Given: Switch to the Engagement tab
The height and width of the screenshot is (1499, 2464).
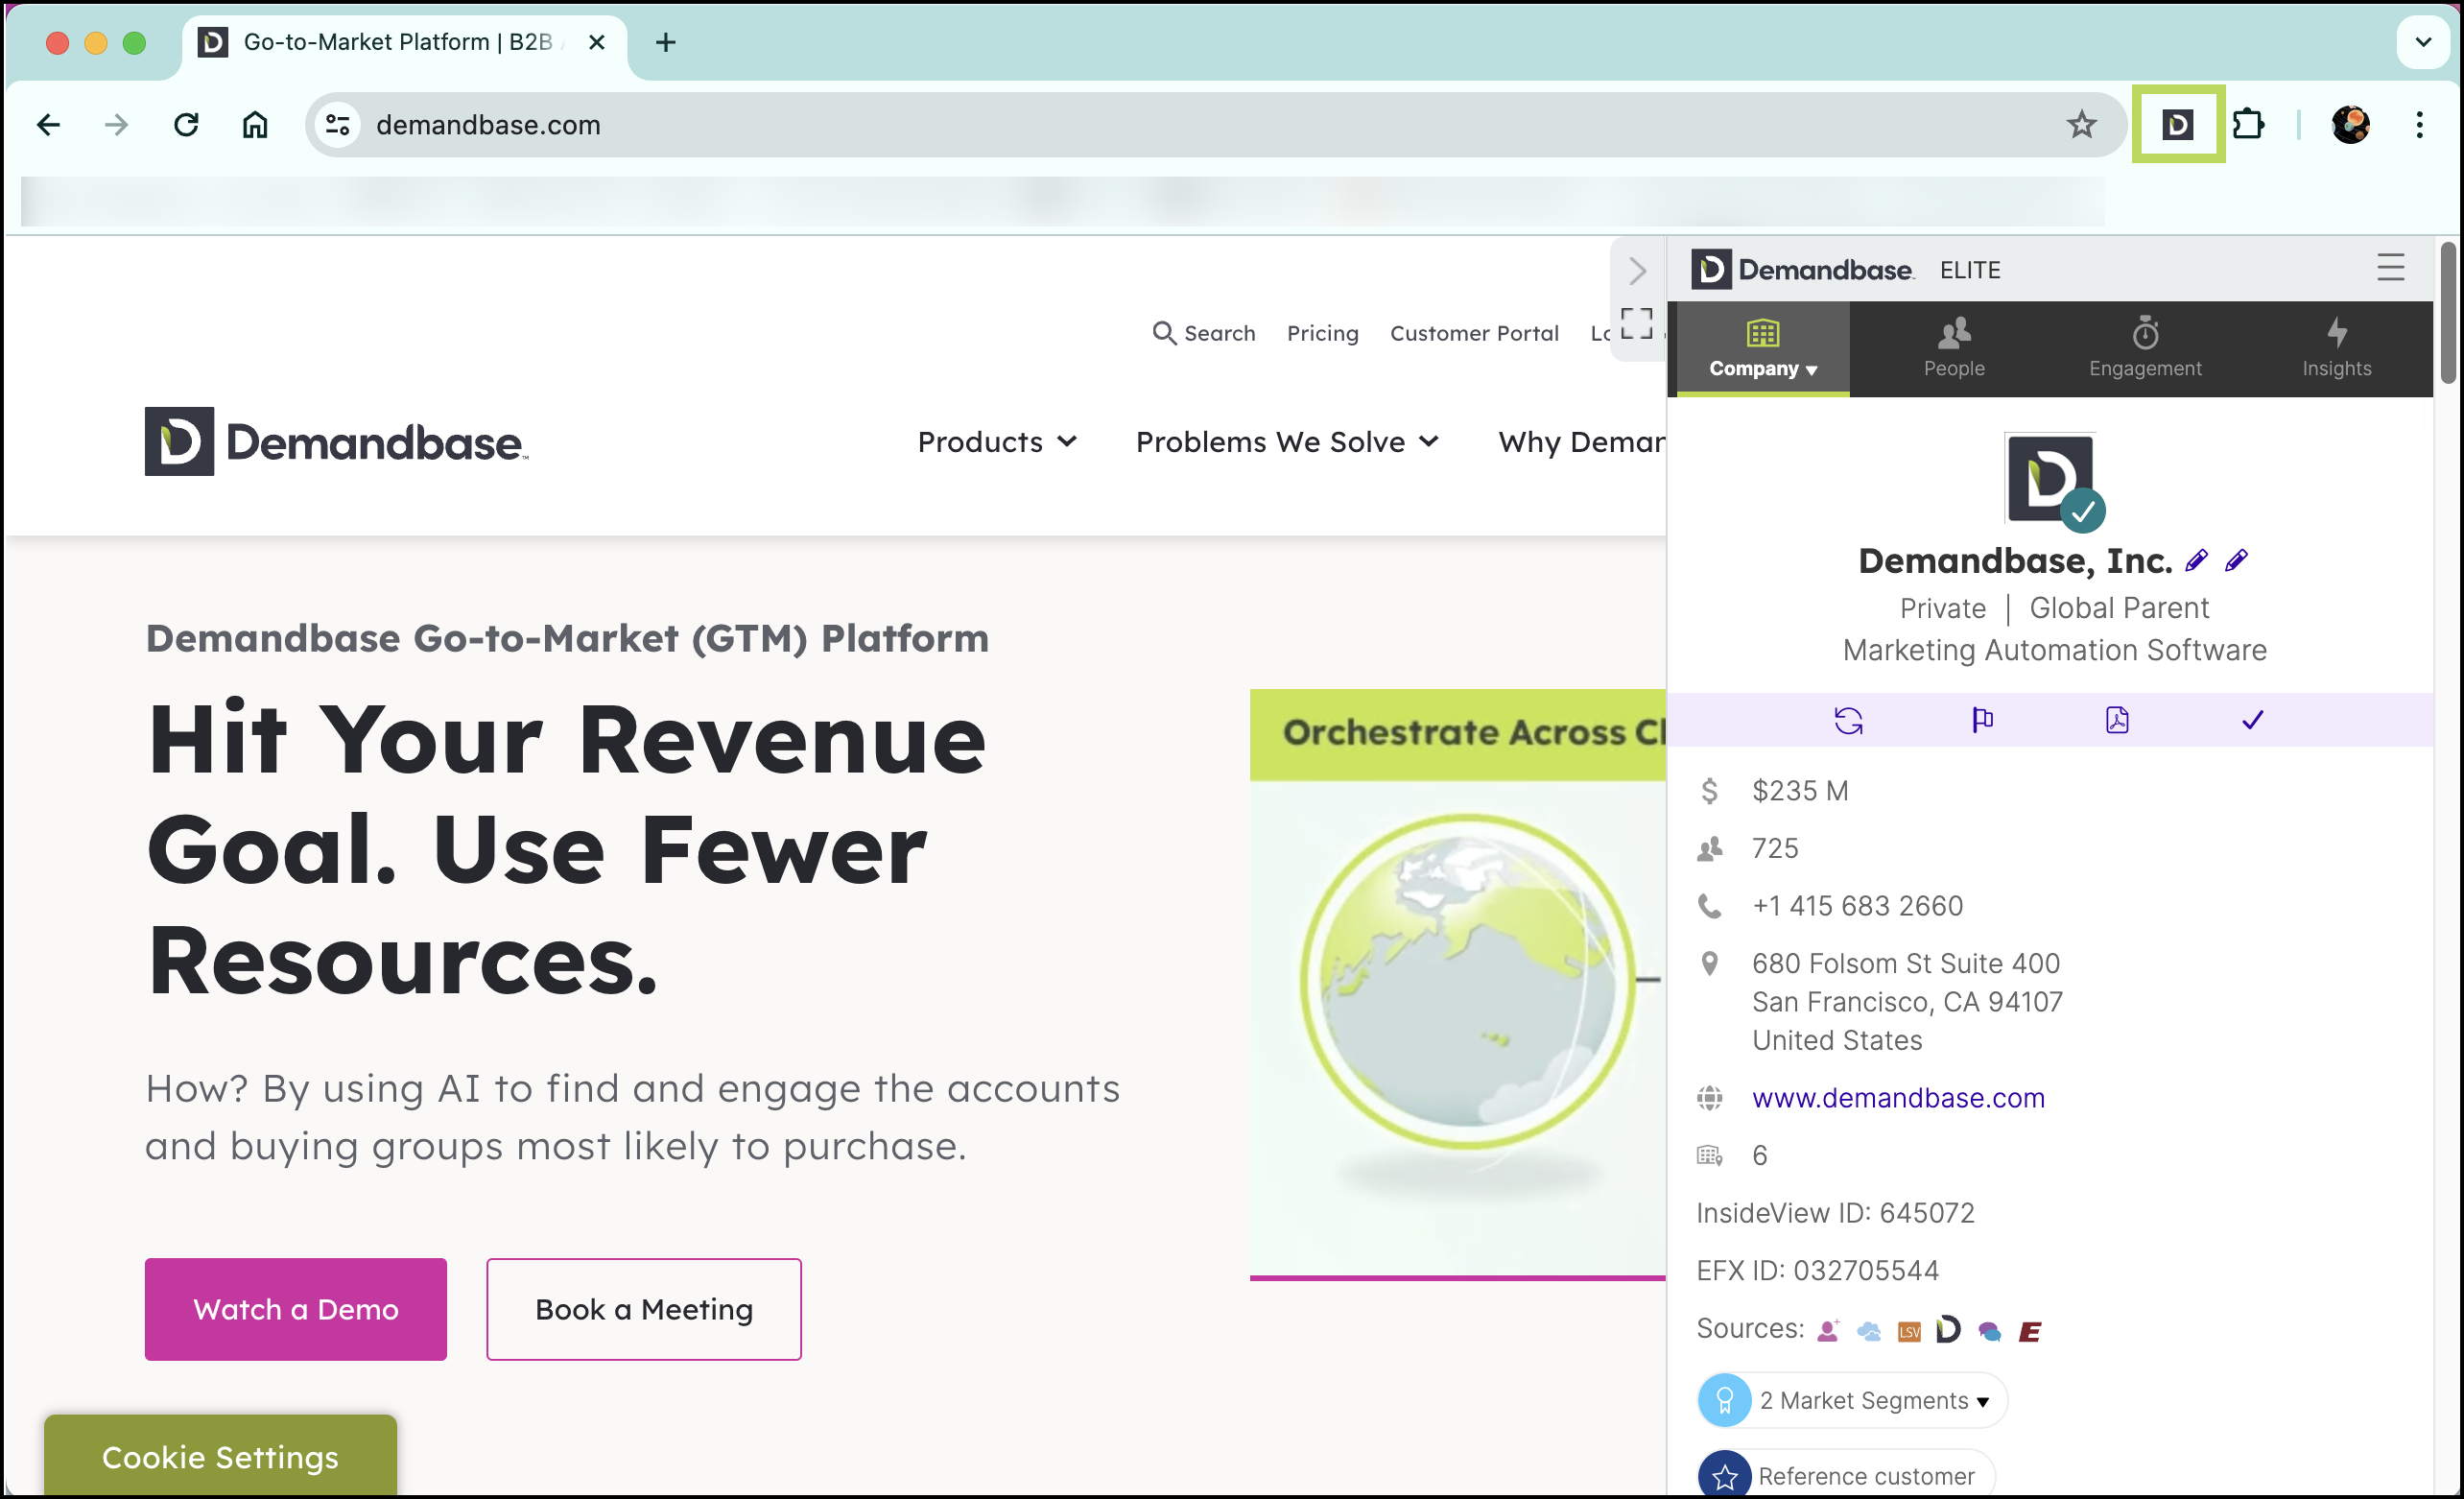Looking at the screenshot, I should 2145,349.
